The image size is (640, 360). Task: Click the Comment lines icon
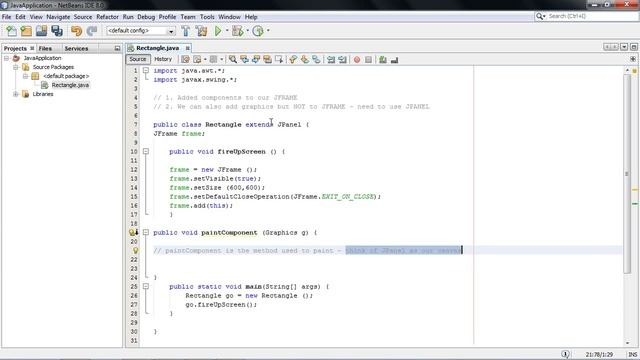point(383,60)
